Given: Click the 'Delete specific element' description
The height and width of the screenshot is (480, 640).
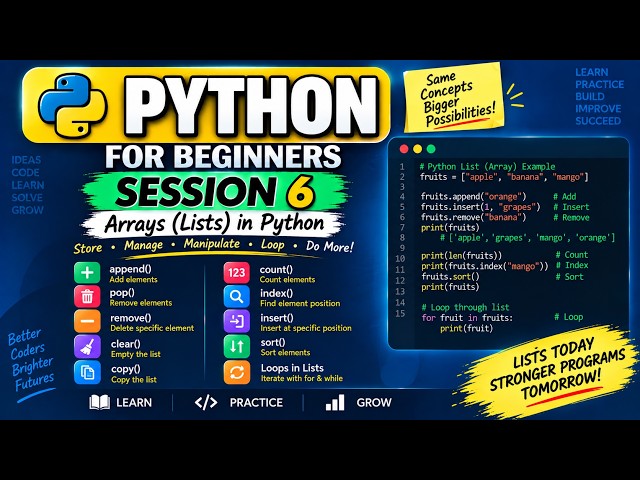Looking at the screenshot, I should 152,328.
